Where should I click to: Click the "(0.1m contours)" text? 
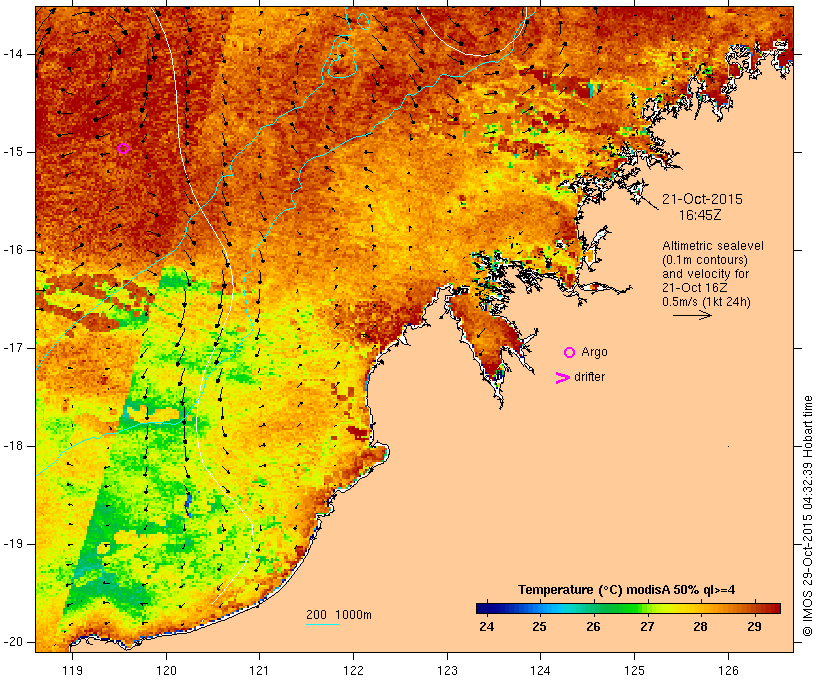click(705, 260)
